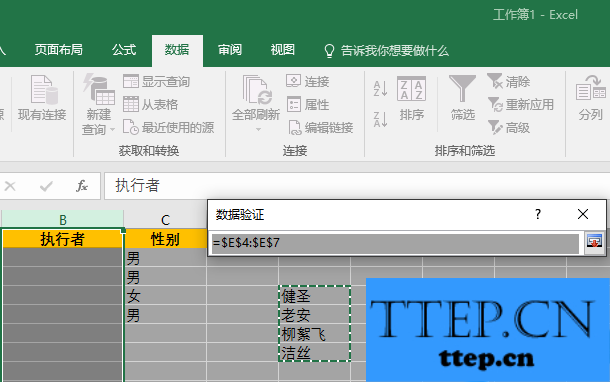This screenshot has width=610, height=382.
Task: Click the cell containing 洁丝
Action: 314,352
